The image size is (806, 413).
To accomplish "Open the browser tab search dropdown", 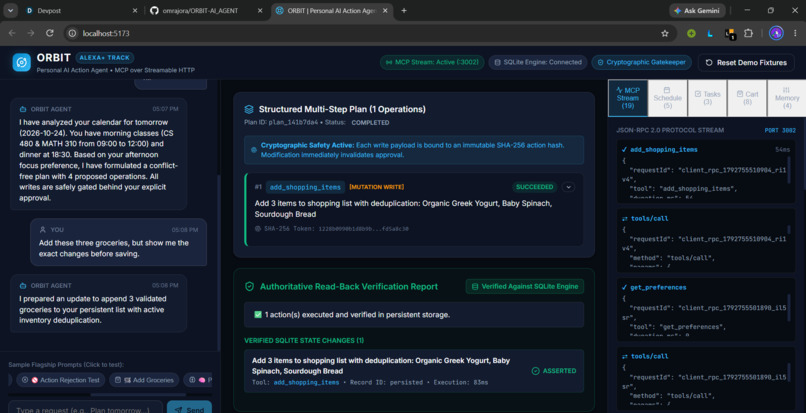I will pos(10,10).
